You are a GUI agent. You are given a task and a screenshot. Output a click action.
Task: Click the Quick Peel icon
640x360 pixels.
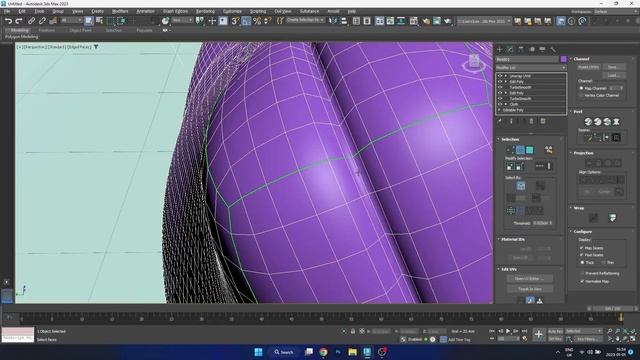click(588, 122)
